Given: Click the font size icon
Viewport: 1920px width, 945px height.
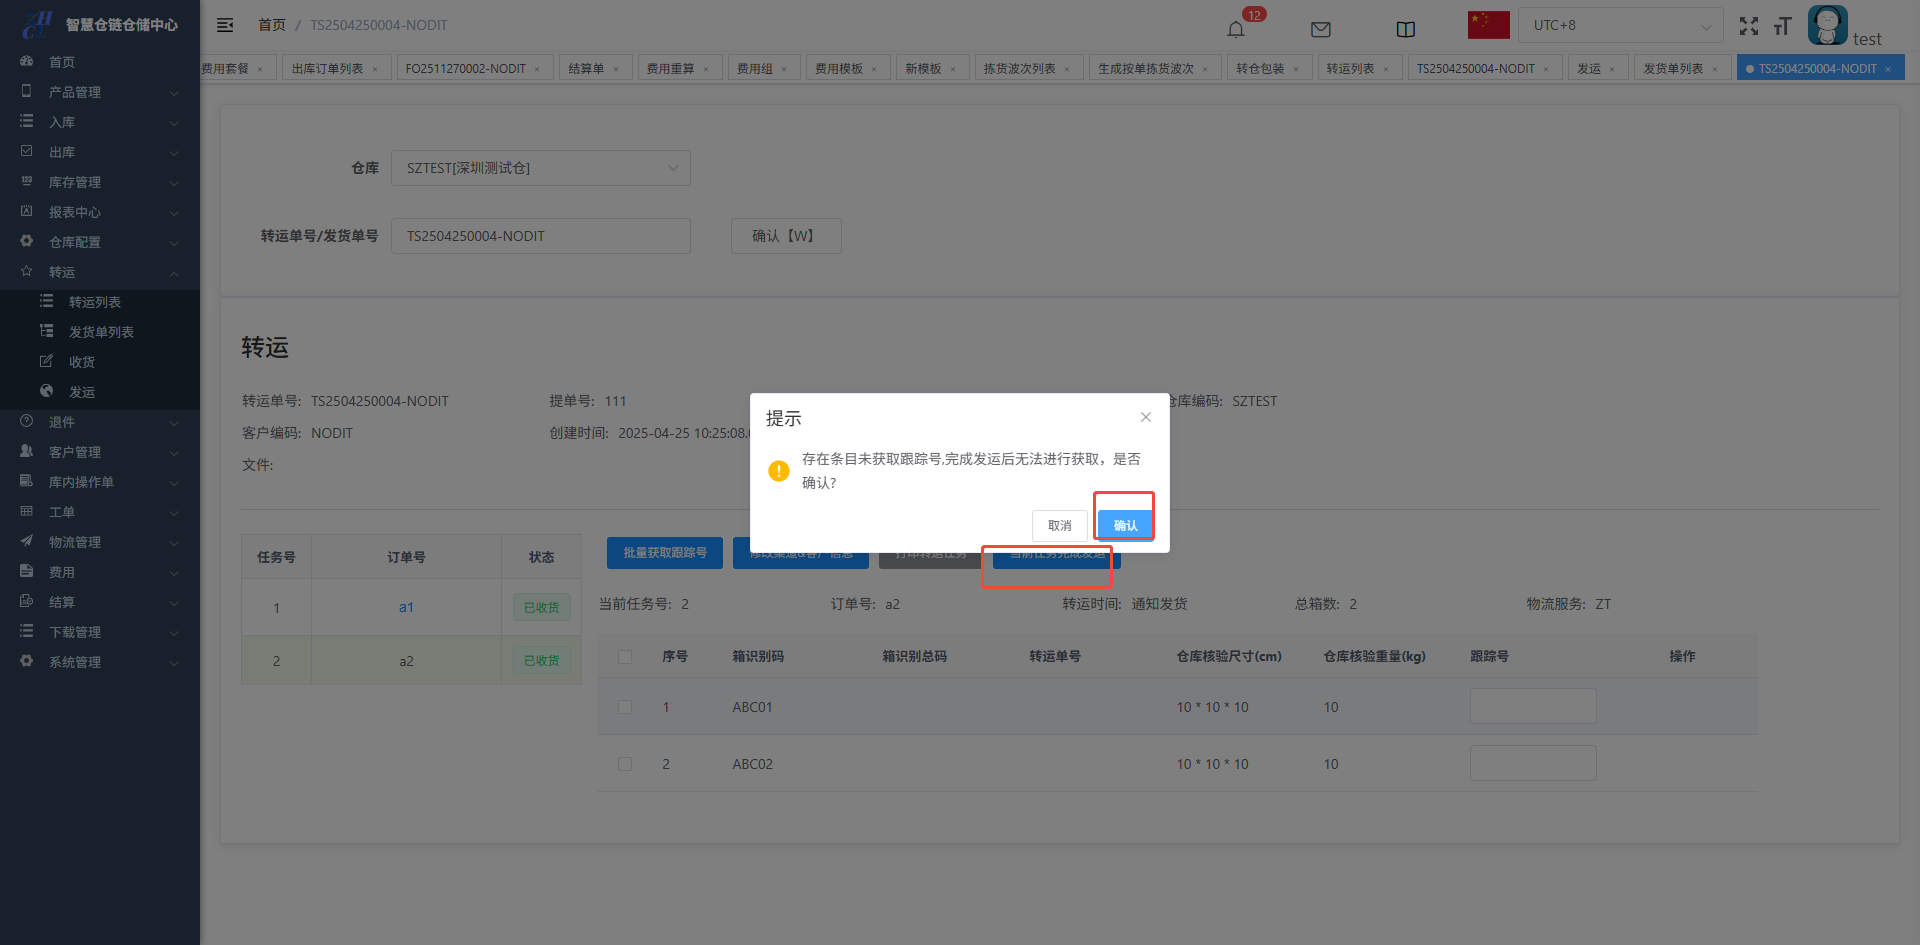Looking at the screenshot, I should pos(1782,26).
